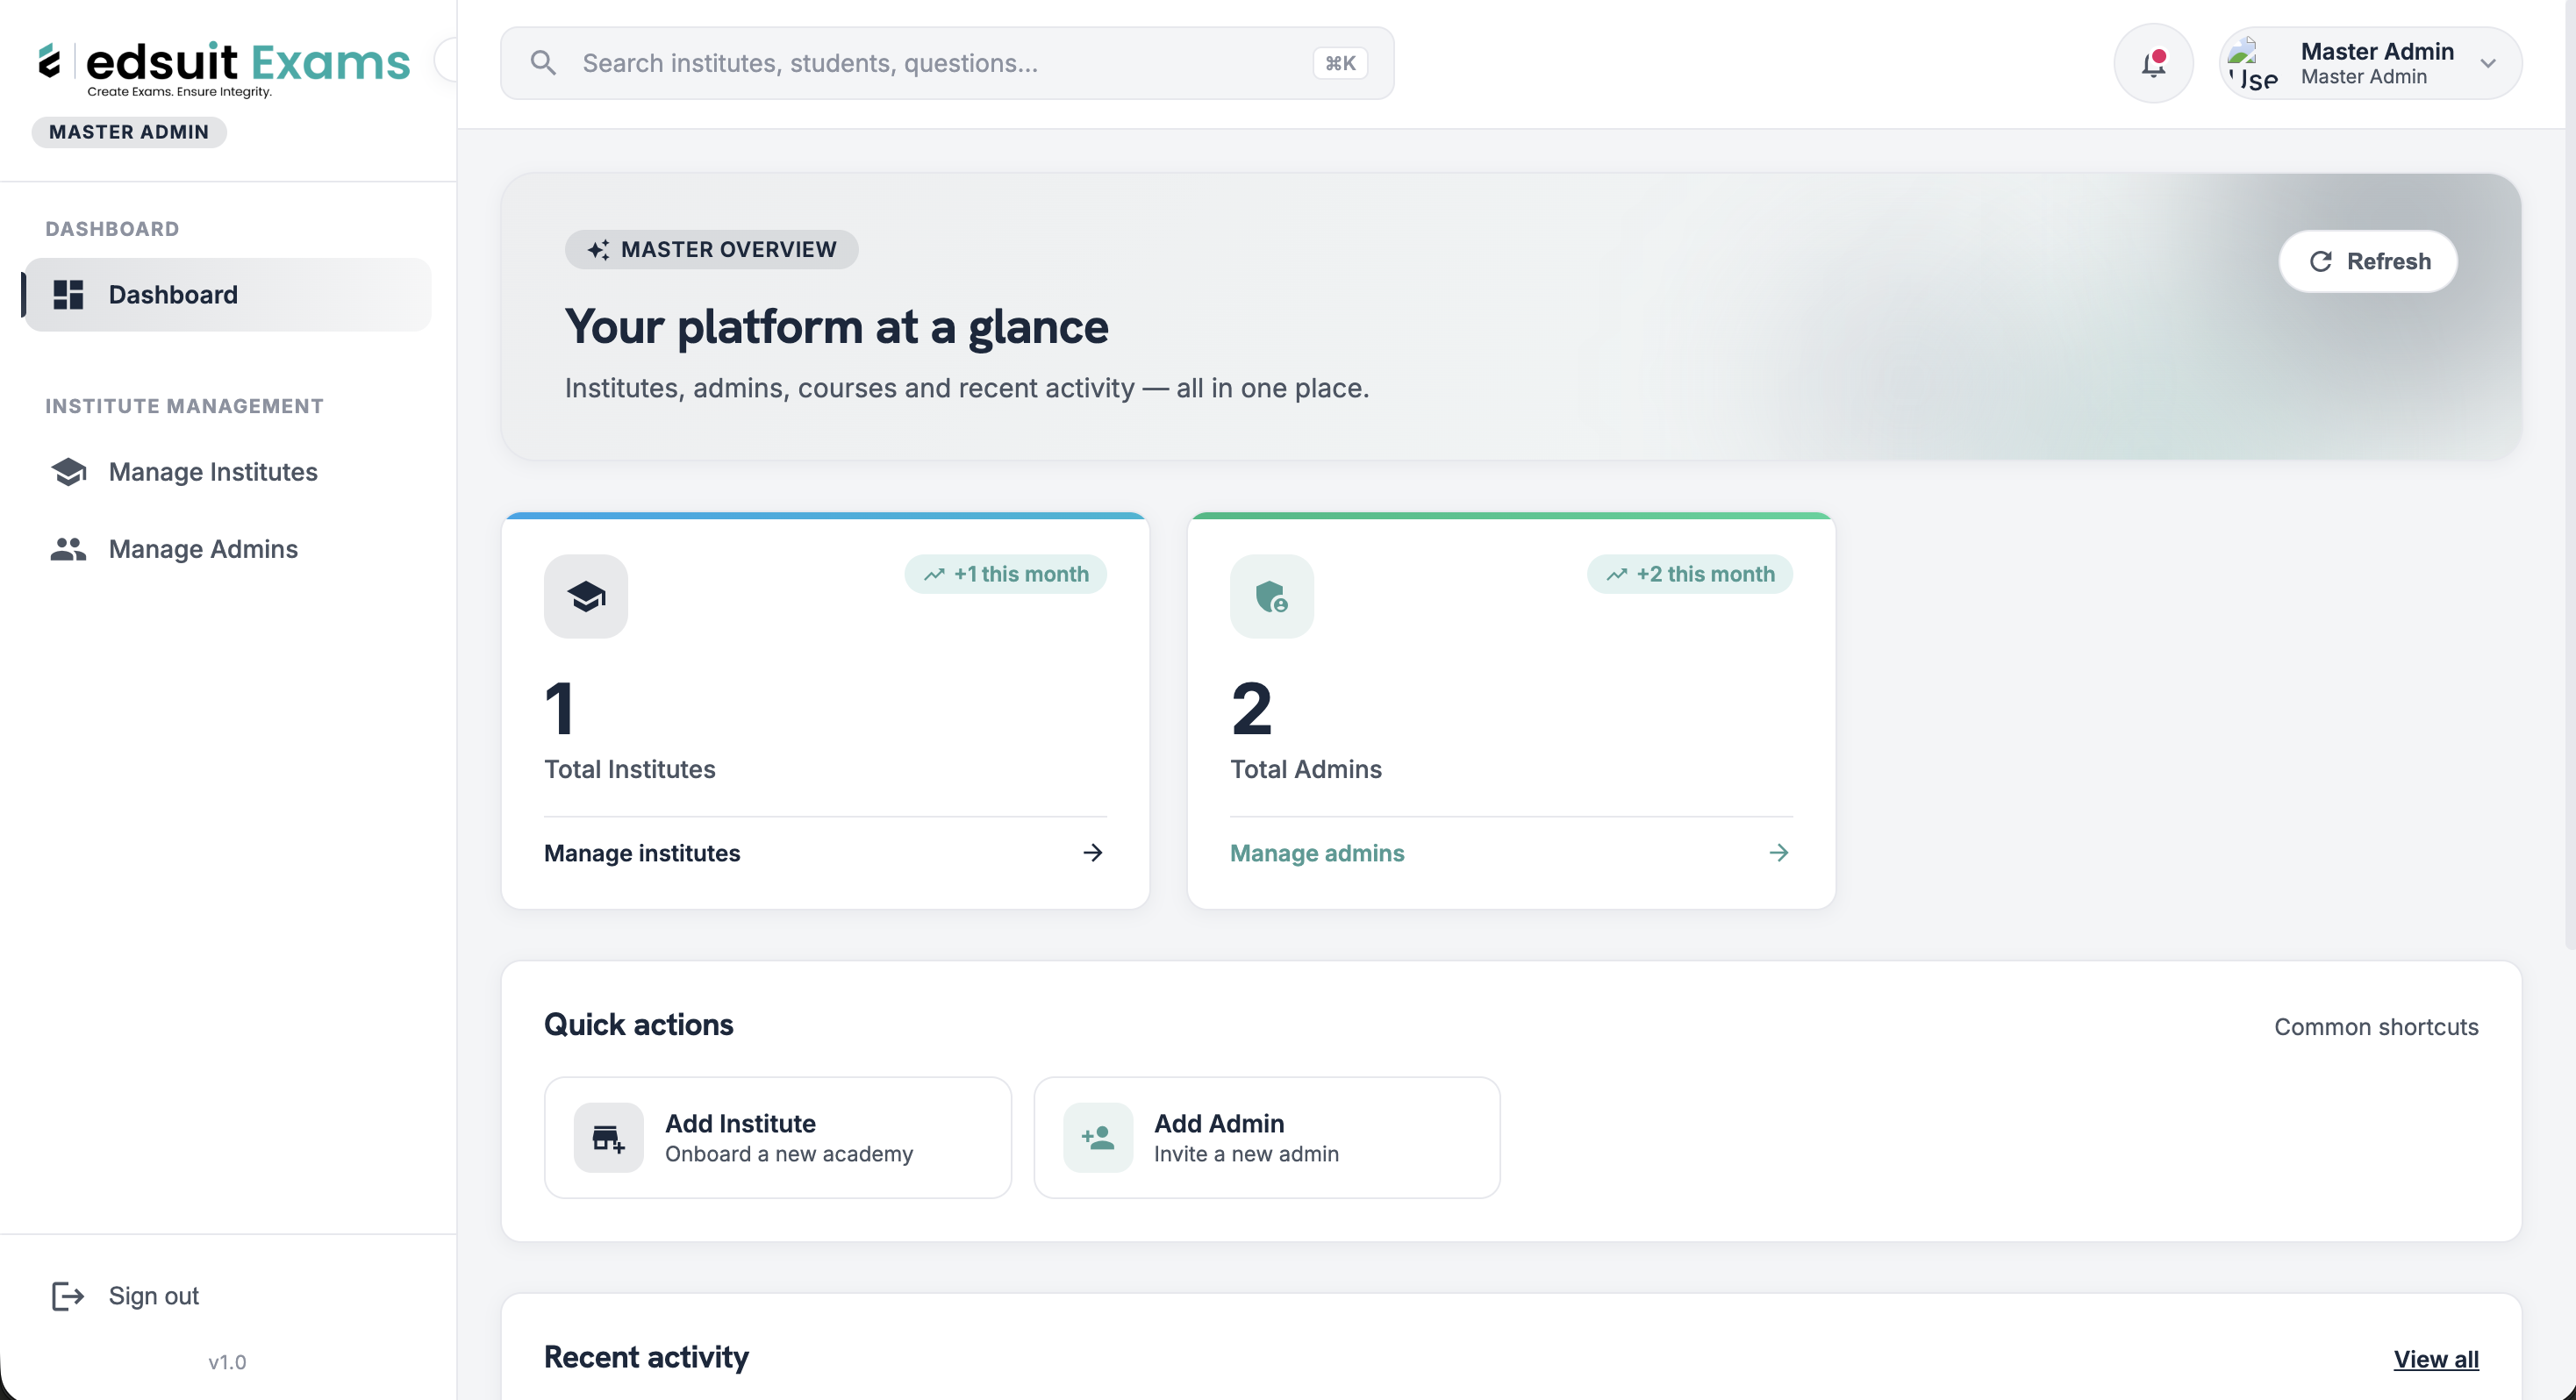Click the 'Quick actions' heading
2576x1400 pixels.
(x=639, y=1025)
